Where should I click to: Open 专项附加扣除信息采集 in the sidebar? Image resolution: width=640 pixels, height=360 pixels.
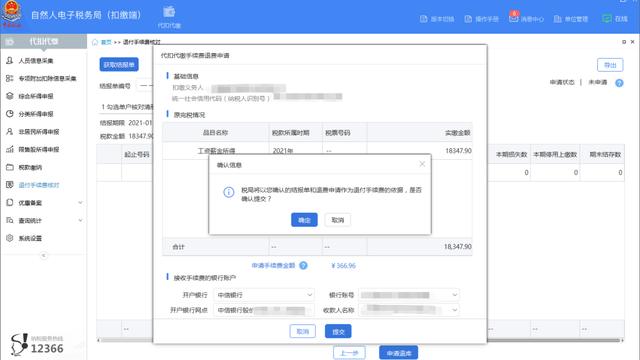(47, 78)
